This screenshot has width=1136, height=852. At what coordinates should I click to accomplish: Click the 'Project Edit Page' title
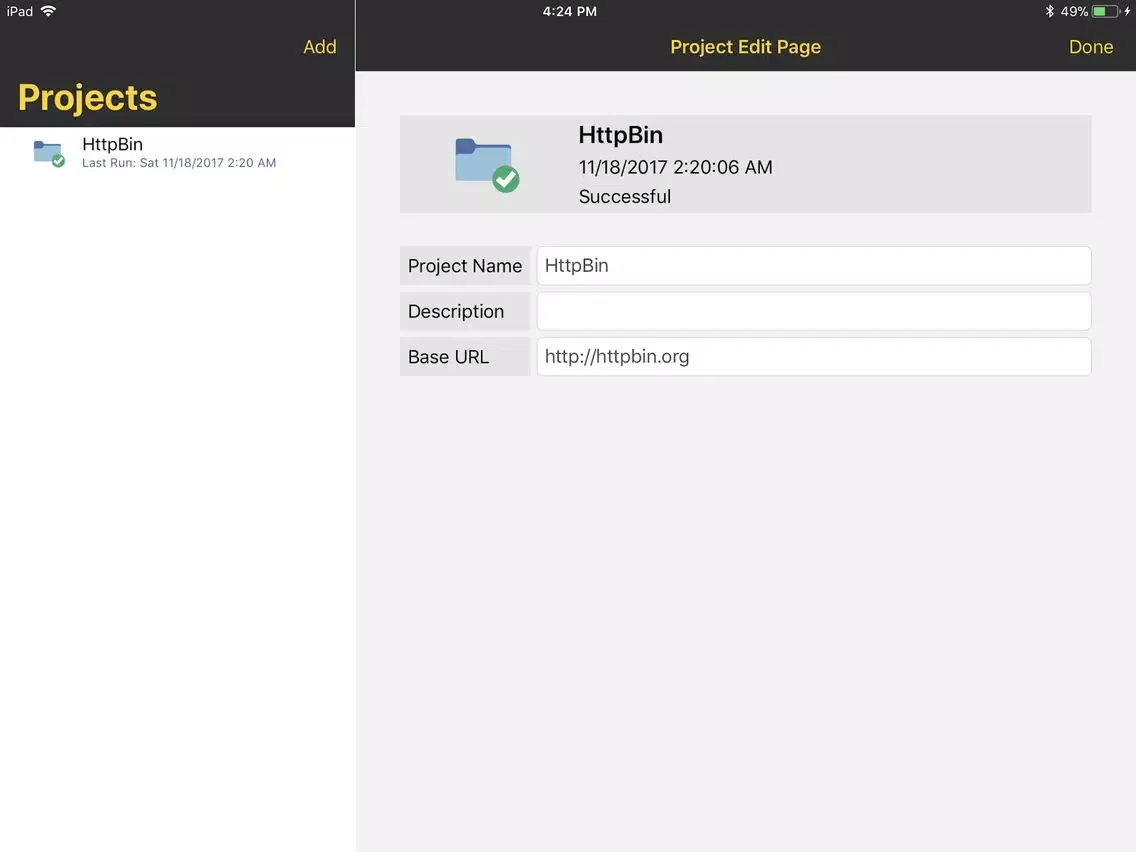click(745, 47)
